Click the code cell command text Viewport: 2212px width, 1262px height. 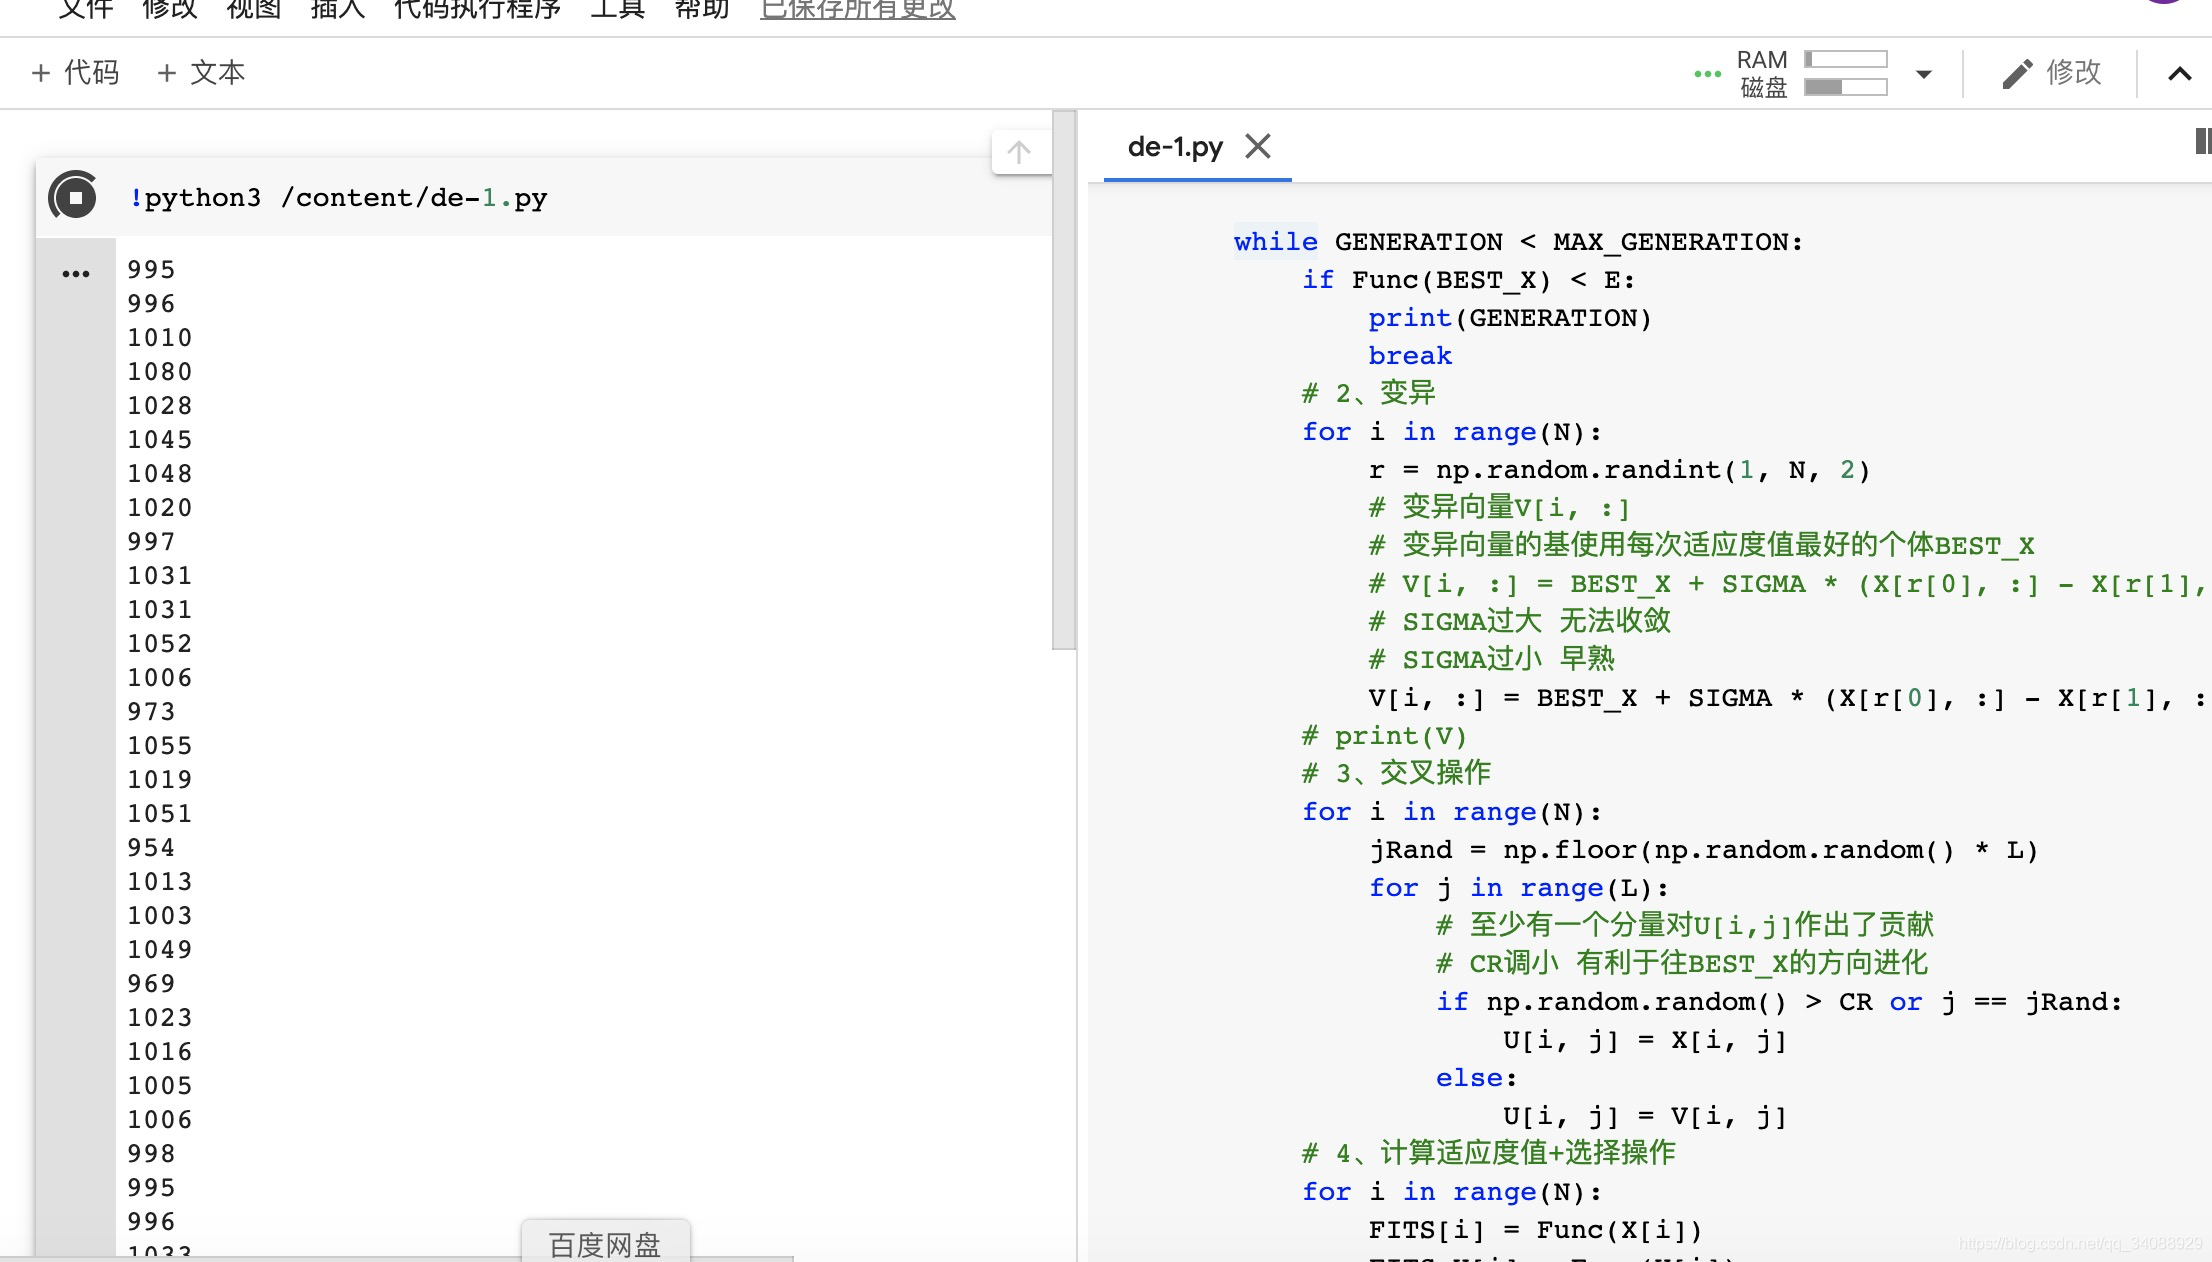[x=338, y=197]
